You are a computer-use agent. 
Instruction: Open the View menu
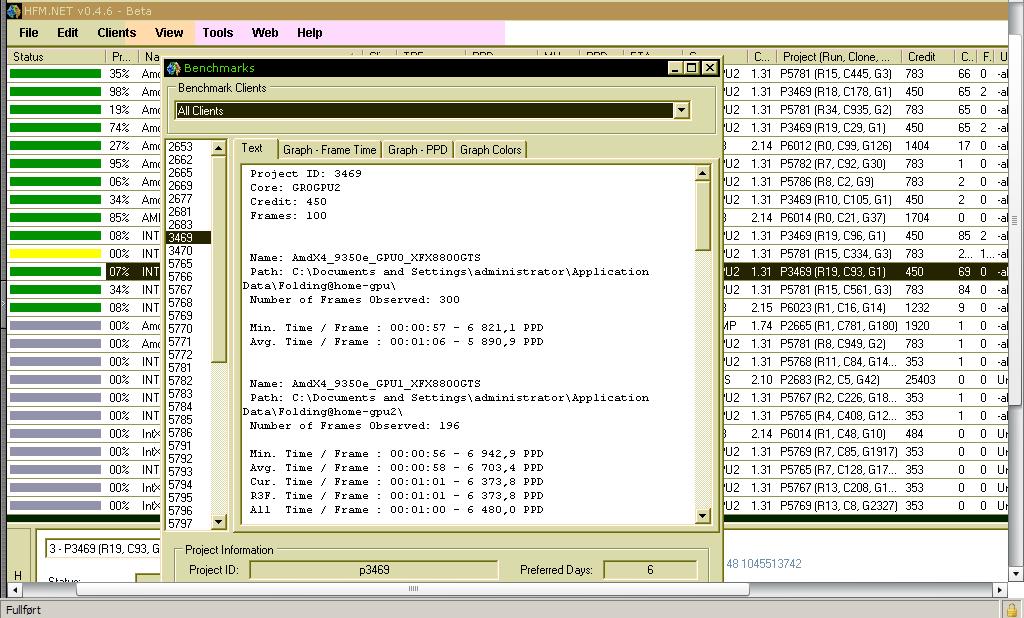(168, 33)
